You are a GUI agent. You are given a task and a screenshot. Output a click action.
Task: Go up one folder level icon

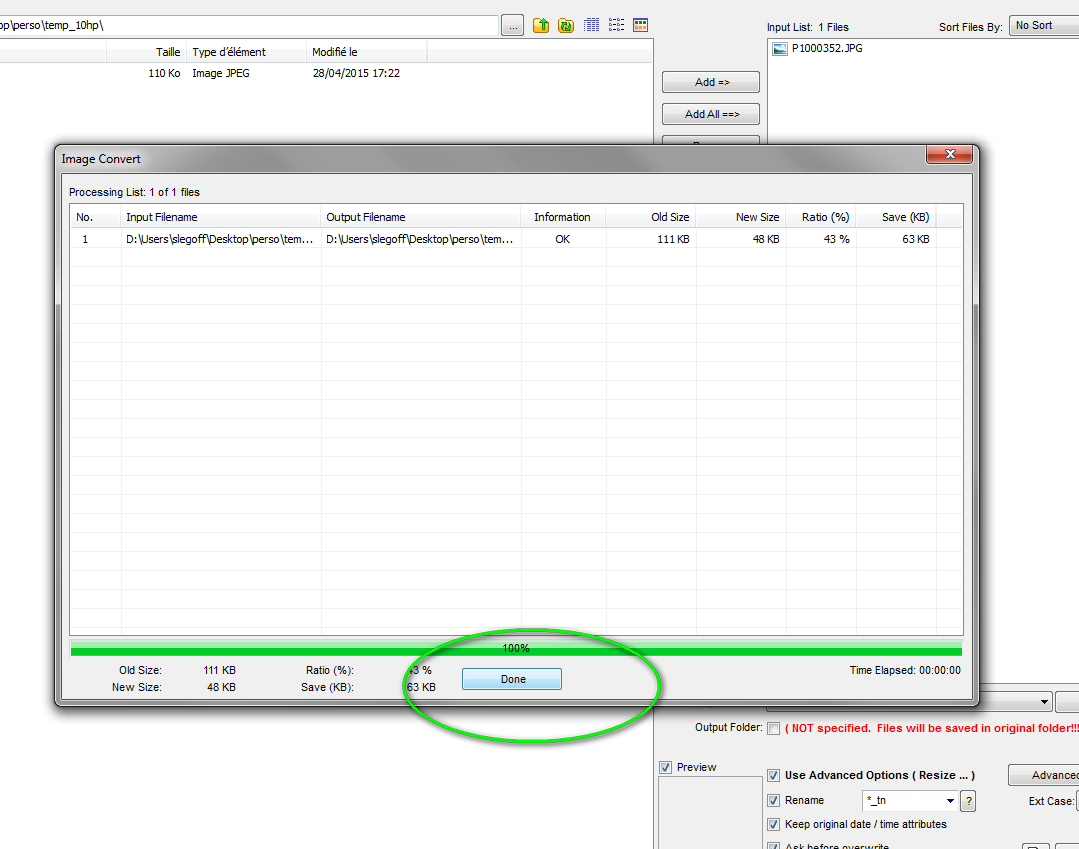pos(541,25)
